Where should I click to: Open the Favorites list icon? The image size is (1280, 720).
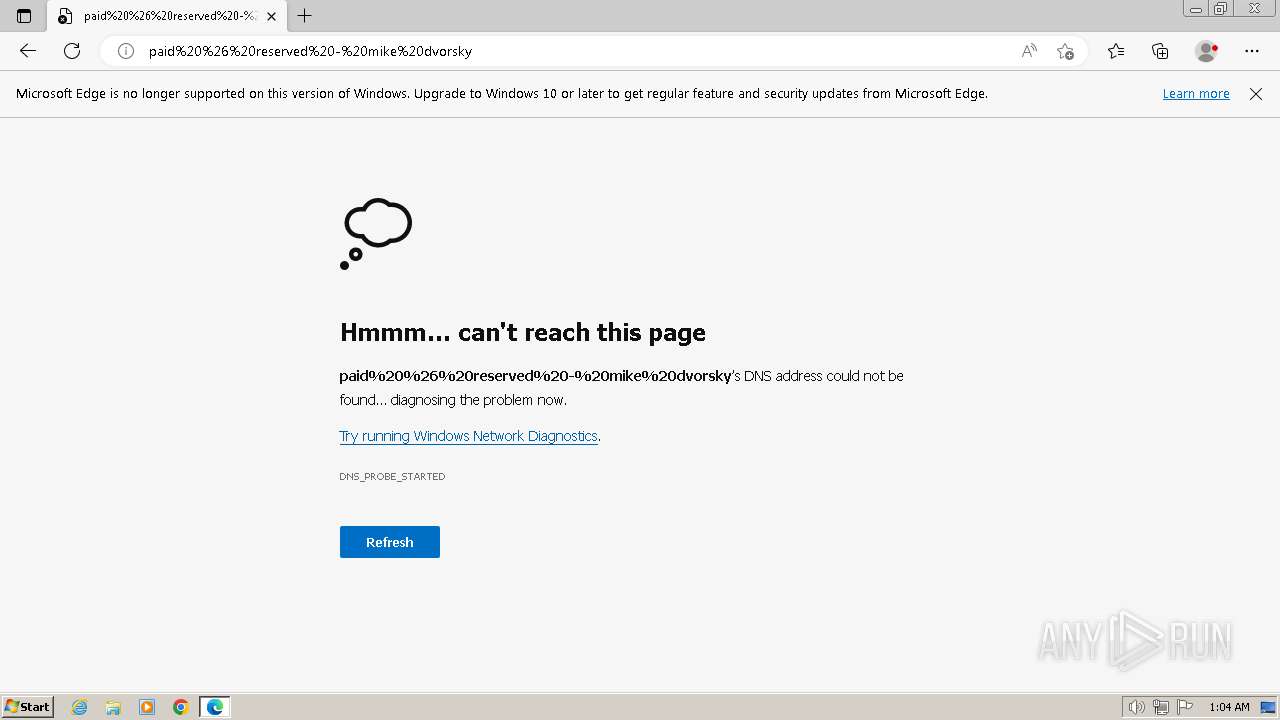pyautogui.click(x=1116, y=51)
